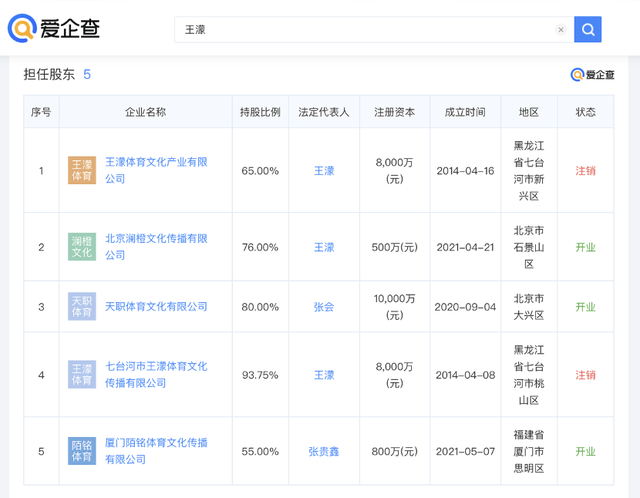Select the 800万(元) registered capital cell
The height and width of the screenshot is (498, 640).
click(x=395, y=451)
